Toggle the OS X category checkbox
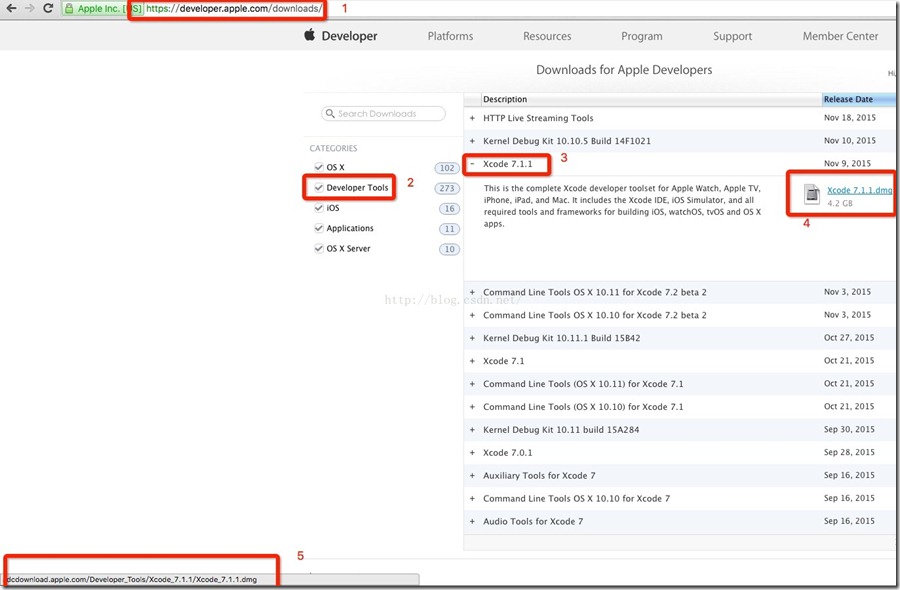Image resolution: width=900 pixels, height=590 pixels. click(319, 167)
